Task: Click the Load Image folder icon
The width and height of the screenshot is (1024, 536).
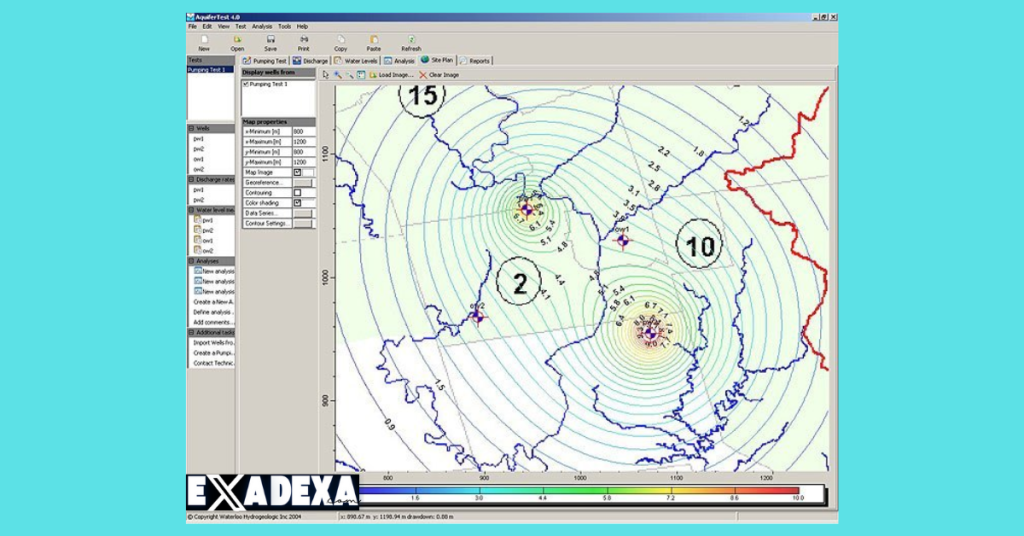Action: click(x=373, y=75)
